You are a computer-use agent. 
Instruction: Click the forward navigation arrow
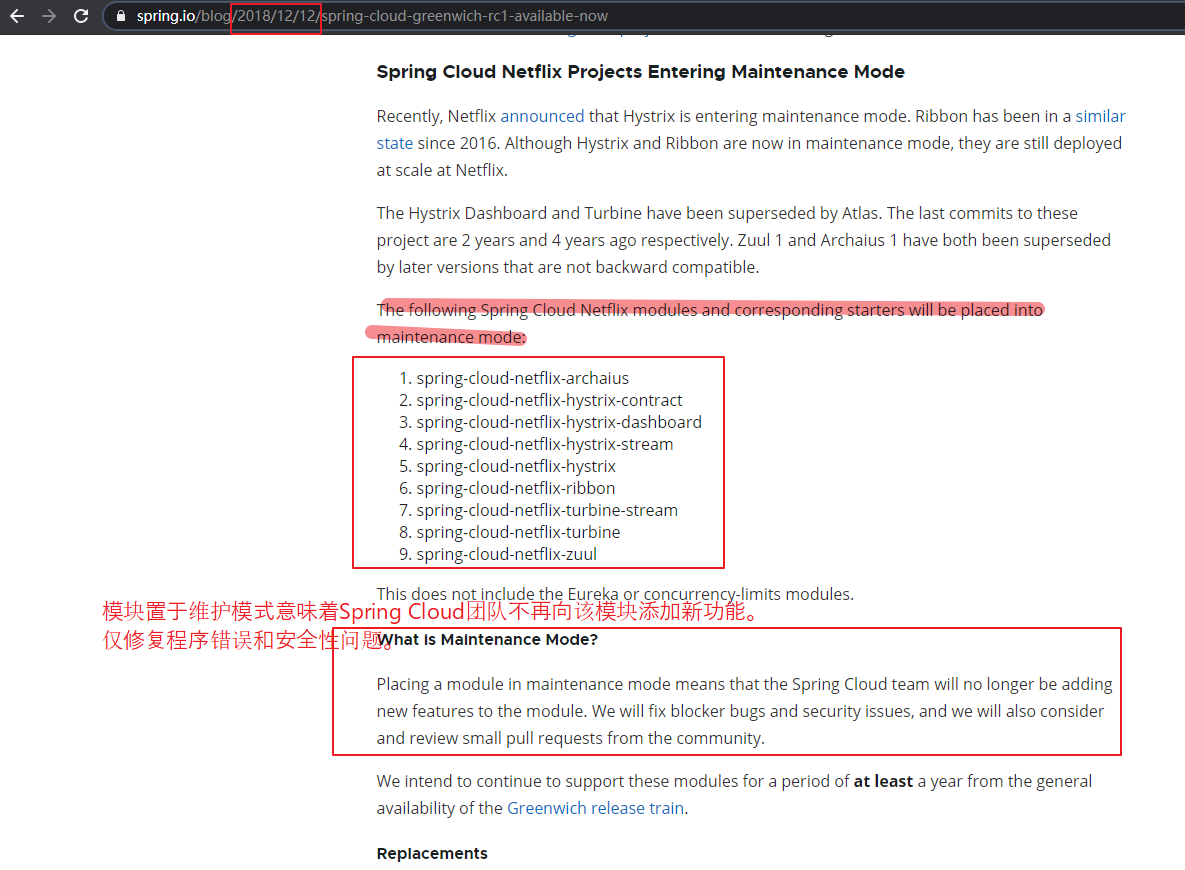click(47, 16)
